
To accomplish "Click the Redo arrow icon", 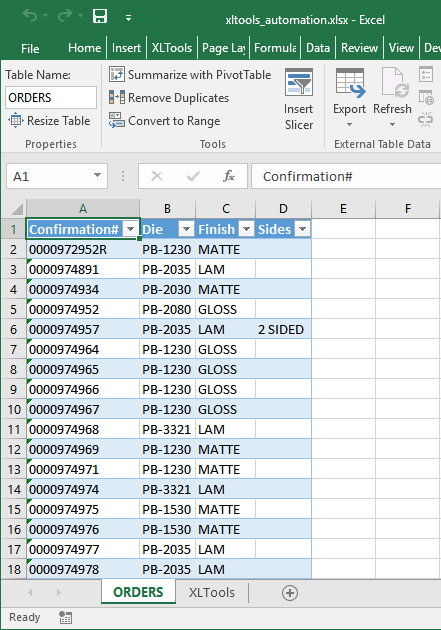I will pyautogui.click(x=65, y=16).
